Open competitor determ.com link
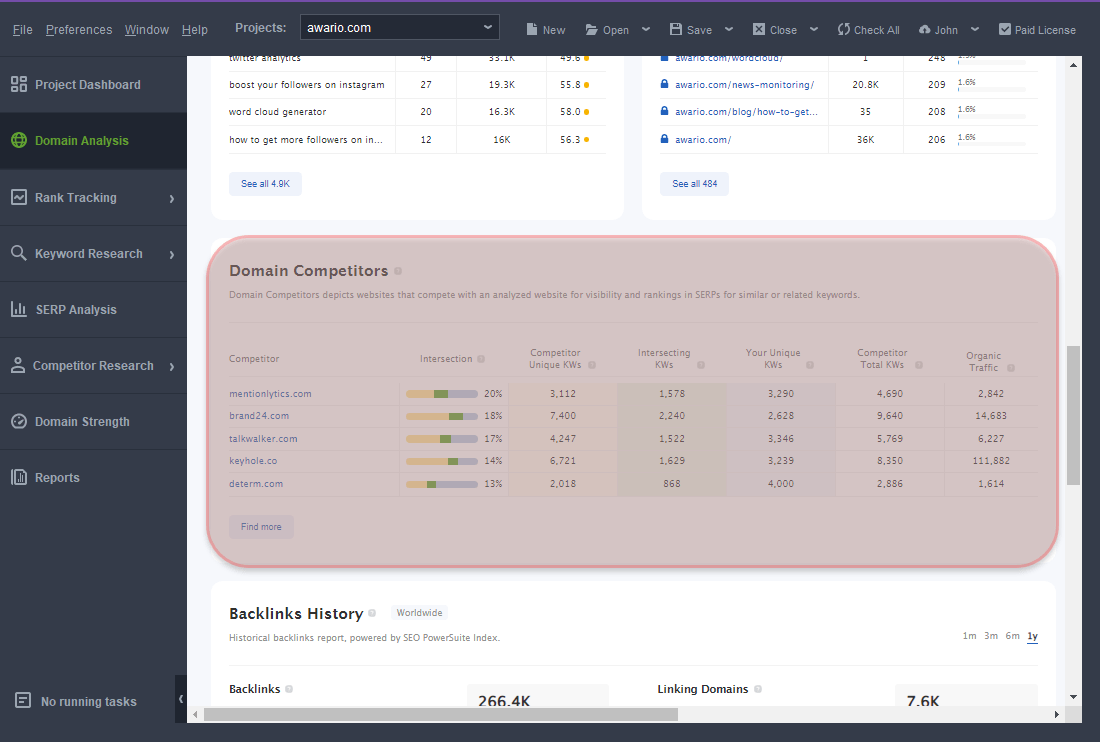The width and height of the screenshot is (1100, 742). point(256,484)
